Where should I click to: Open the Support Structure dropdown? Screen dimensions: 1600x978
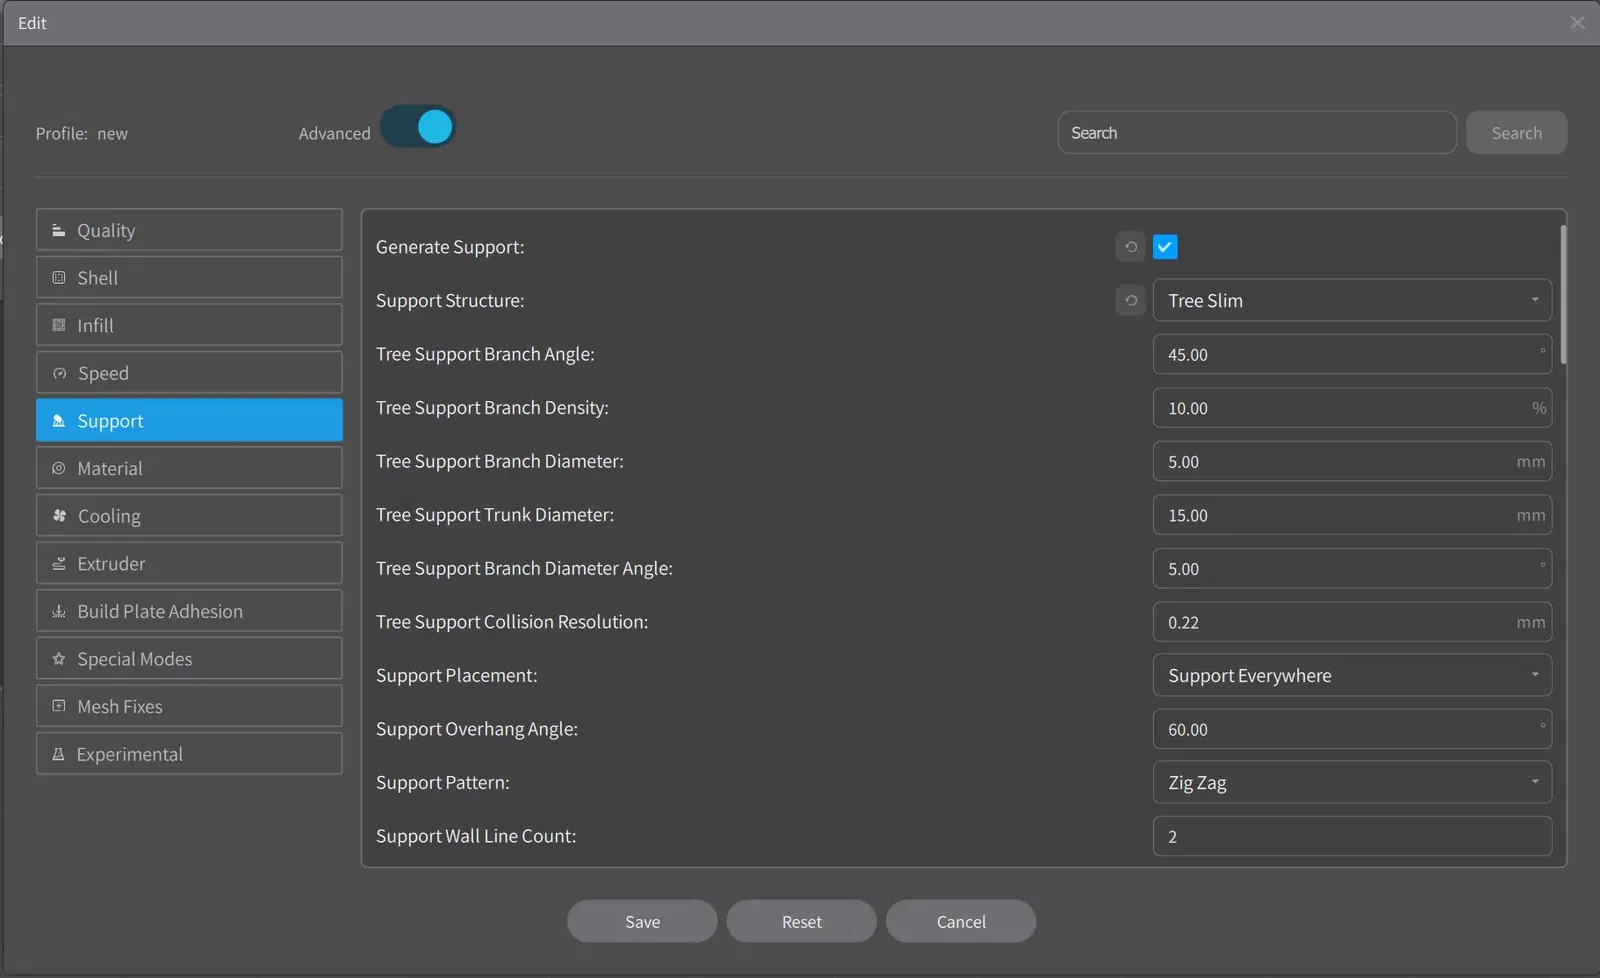pos(1352,300)
